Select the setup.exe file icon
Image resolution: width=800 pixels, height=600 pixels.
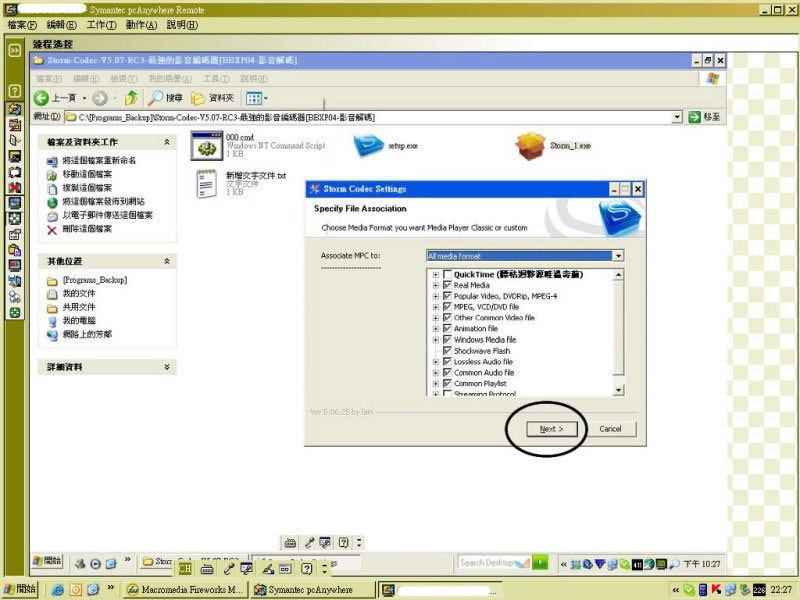(369, 145)
